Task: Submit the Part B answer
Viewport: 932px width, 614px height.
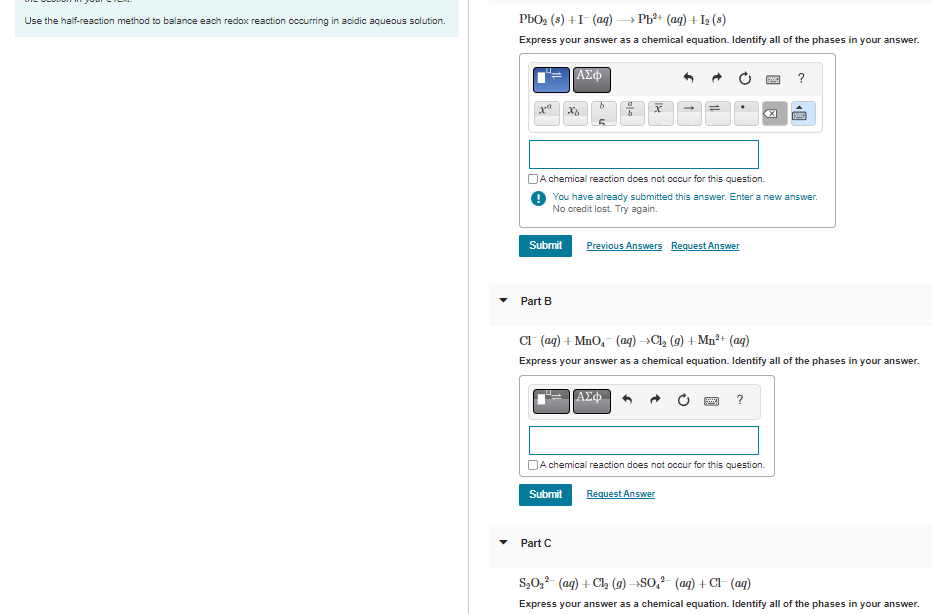Action: point(545,495)
